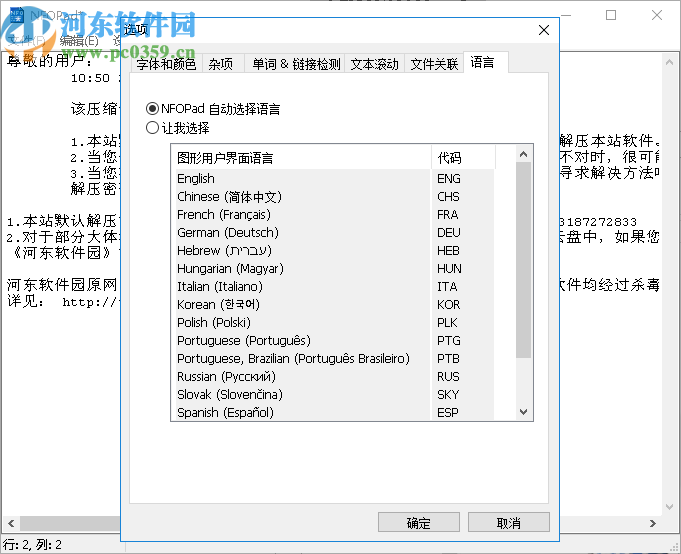
Task: Click NFOPad main window scroll right arrow
Action: point(653,523)
